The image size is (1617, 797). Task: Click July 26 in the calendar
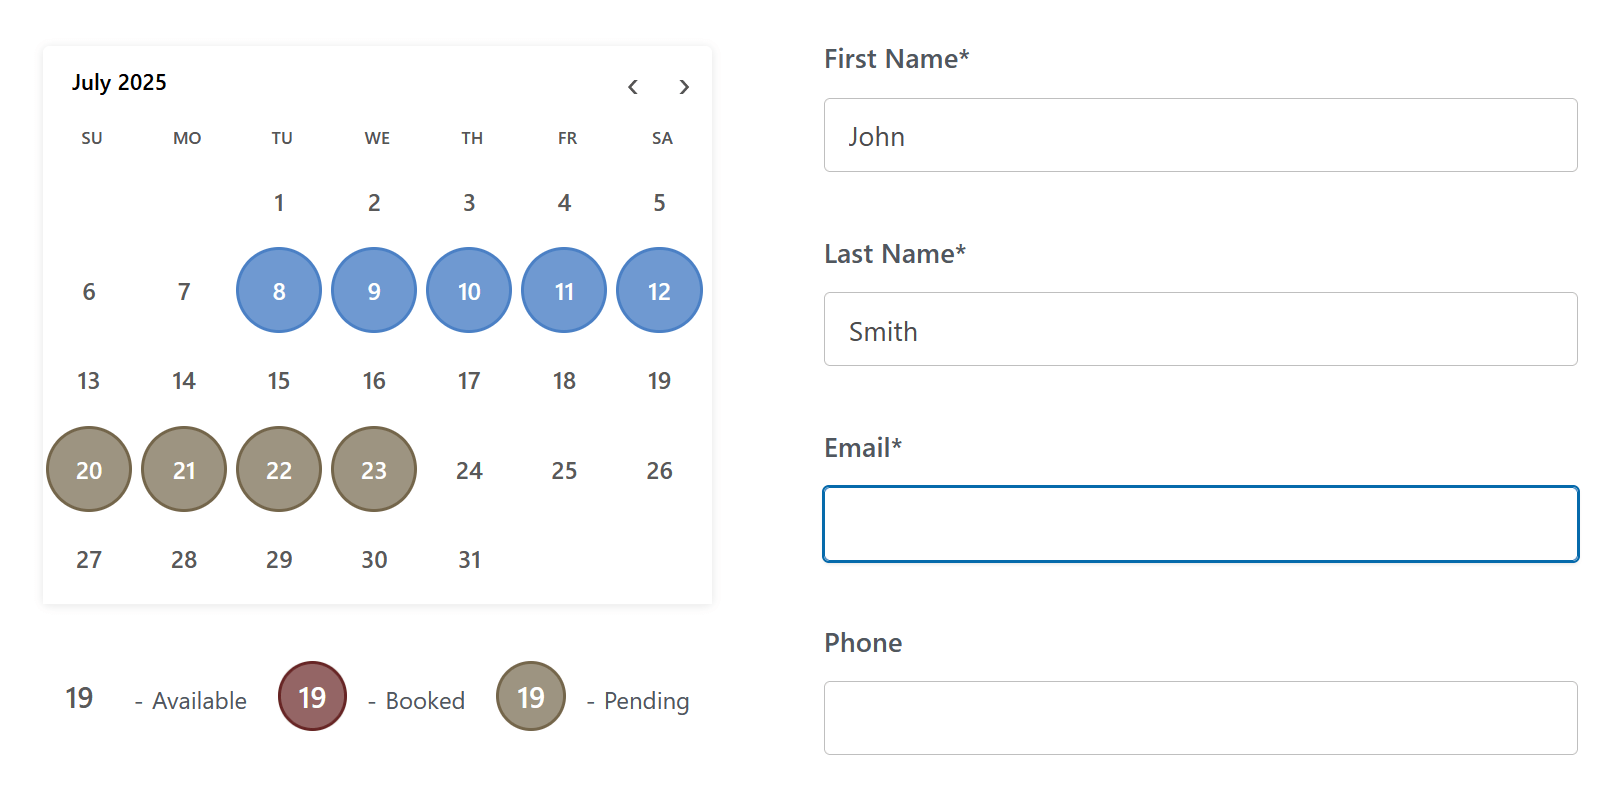[659, 470]
